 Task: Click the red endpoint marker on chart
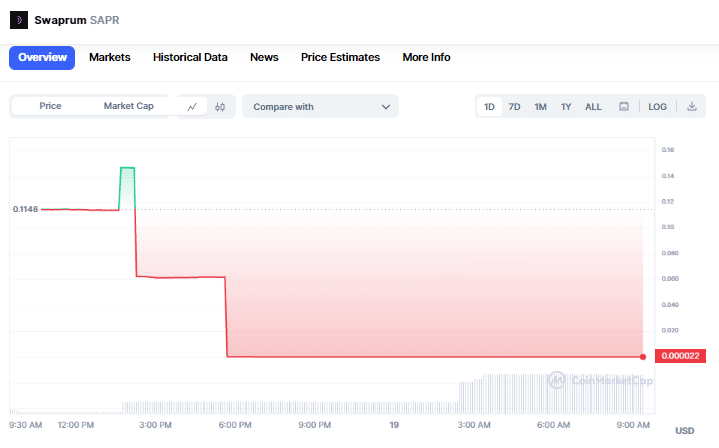point(643,357)
